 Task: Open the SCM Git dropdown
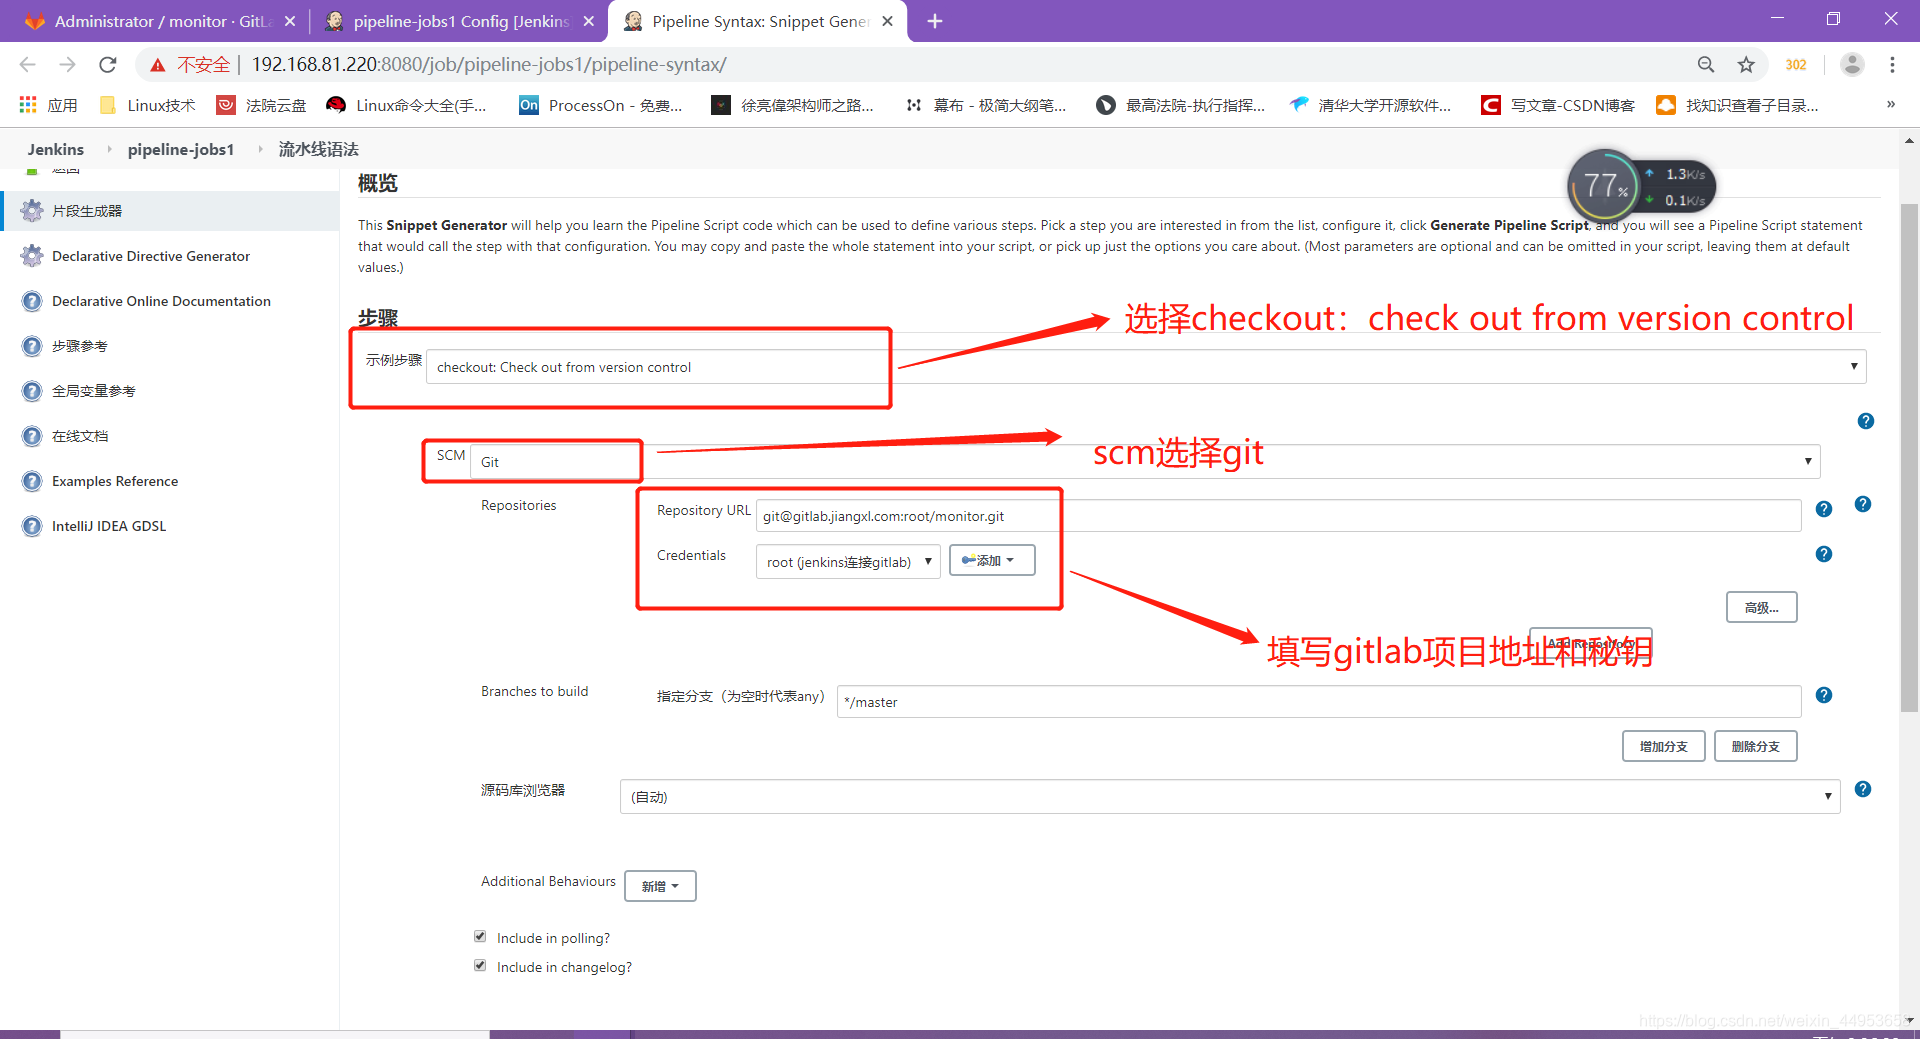click(x=1145, y=462)
